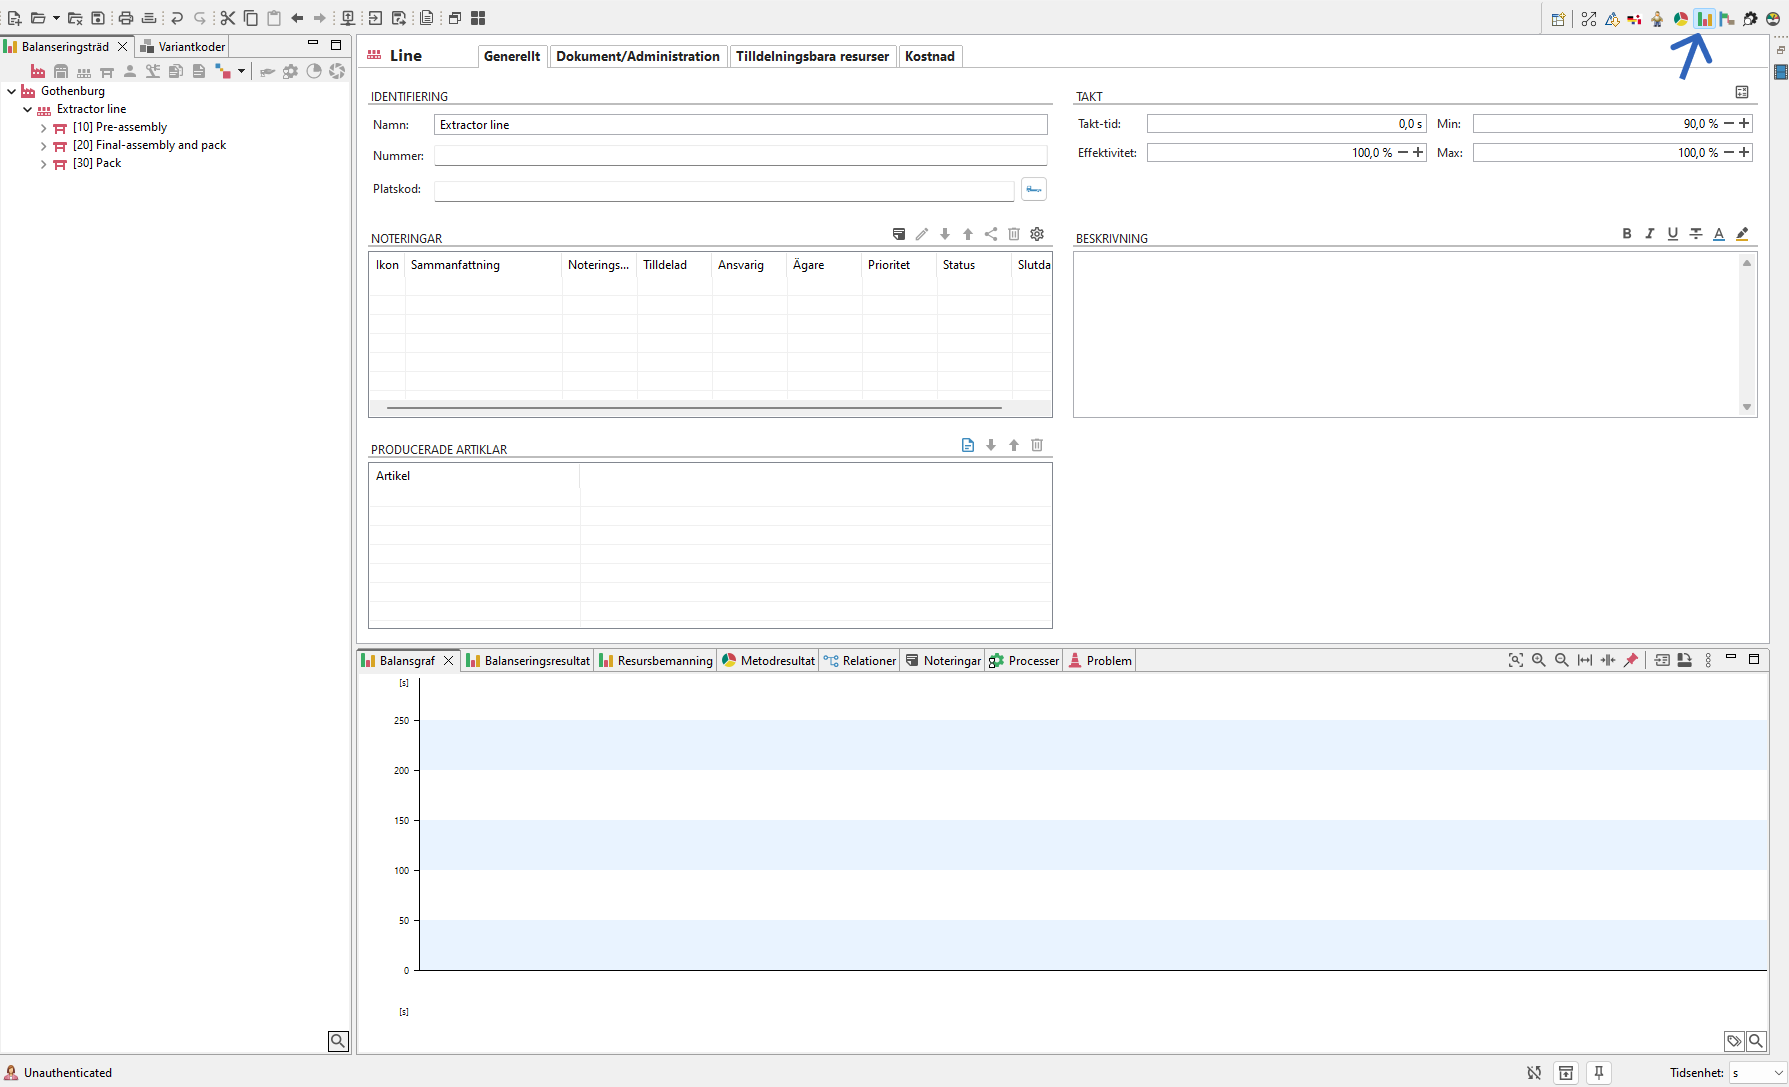This screenshot has height=1087, width=1789.
Task: Click the gear settings icon in Noteringar header
Action: [x=1037, y=234]
